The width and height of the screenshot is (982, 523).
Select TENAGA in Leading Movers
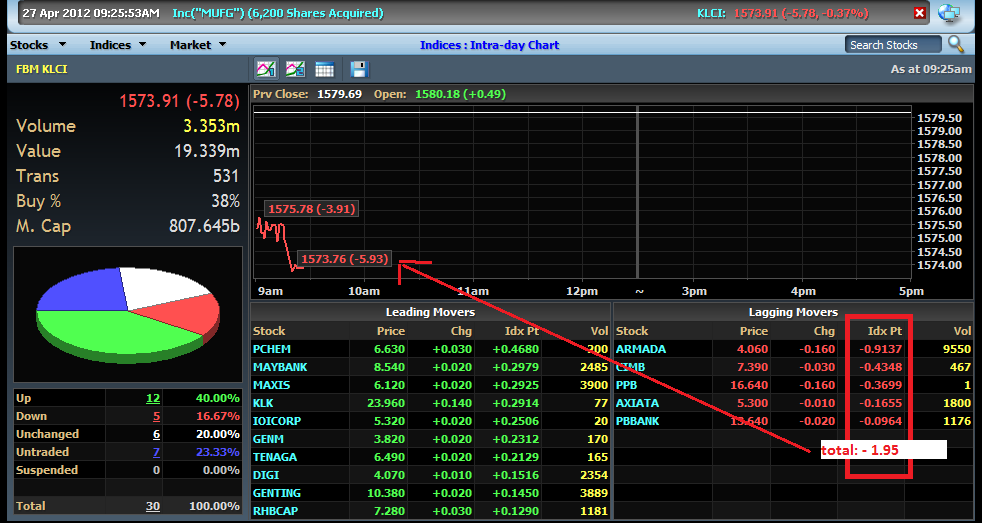coord(275,457)
